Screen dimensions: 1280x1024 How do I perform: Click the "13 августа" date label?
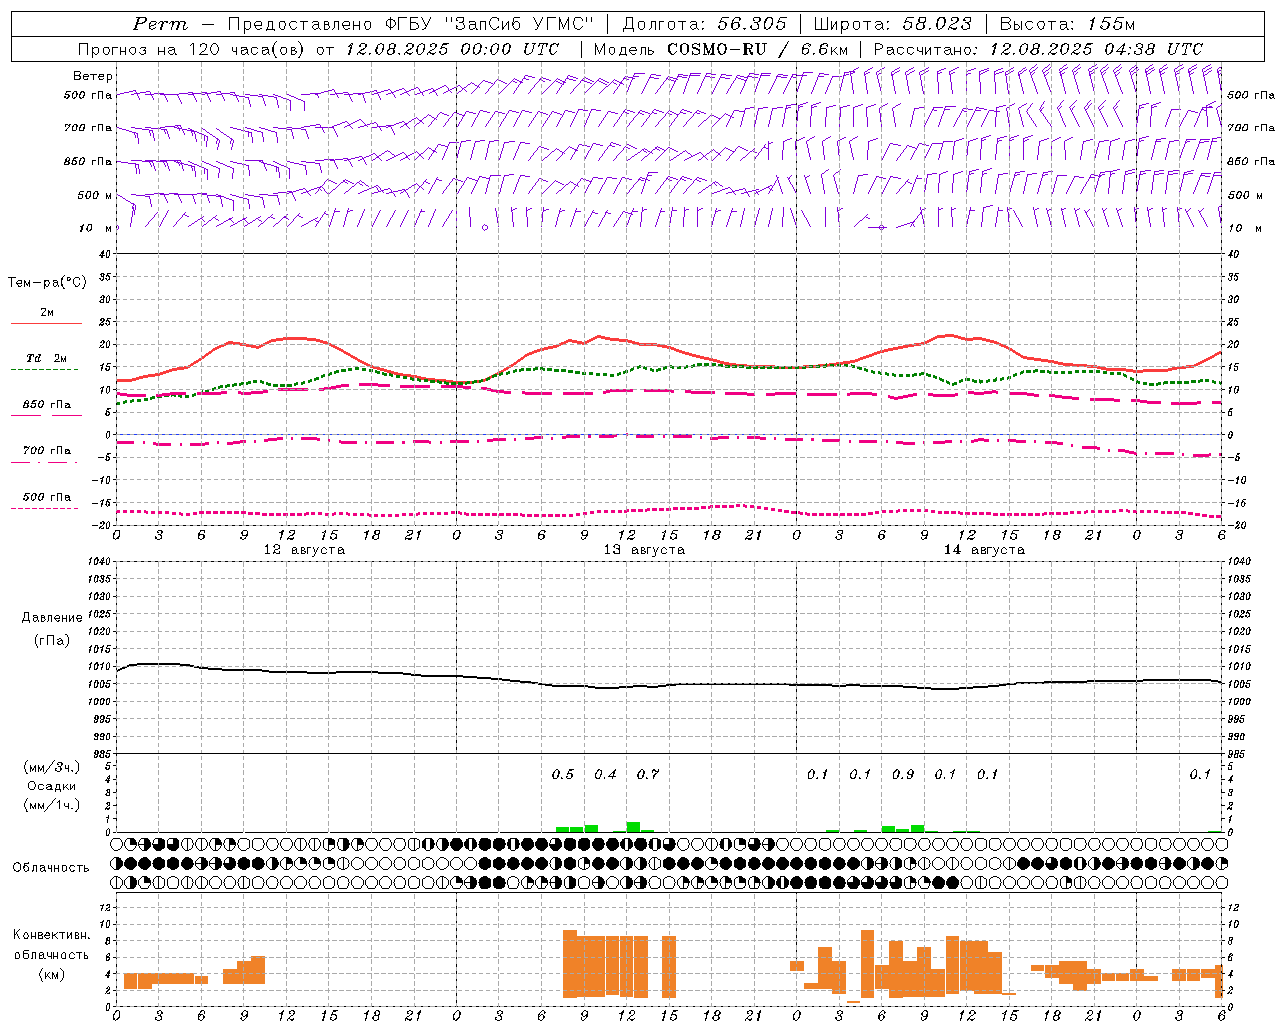pyautogui.click(x=644, y=550)
